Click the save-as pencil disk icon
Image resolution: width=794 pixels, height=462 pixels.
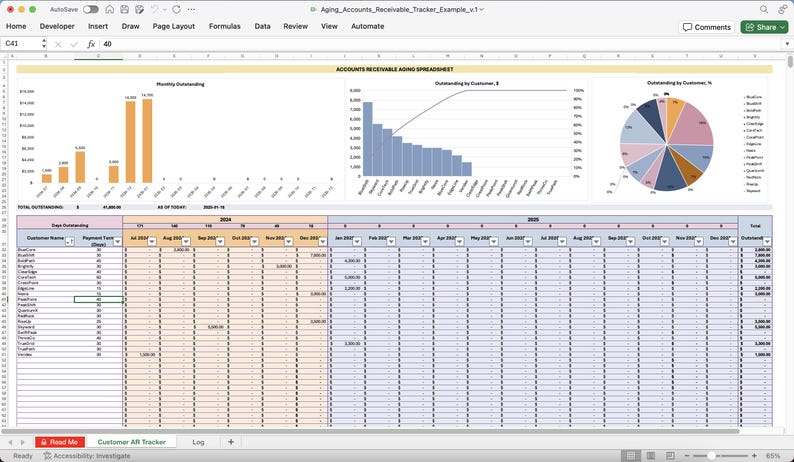point(139,10)
